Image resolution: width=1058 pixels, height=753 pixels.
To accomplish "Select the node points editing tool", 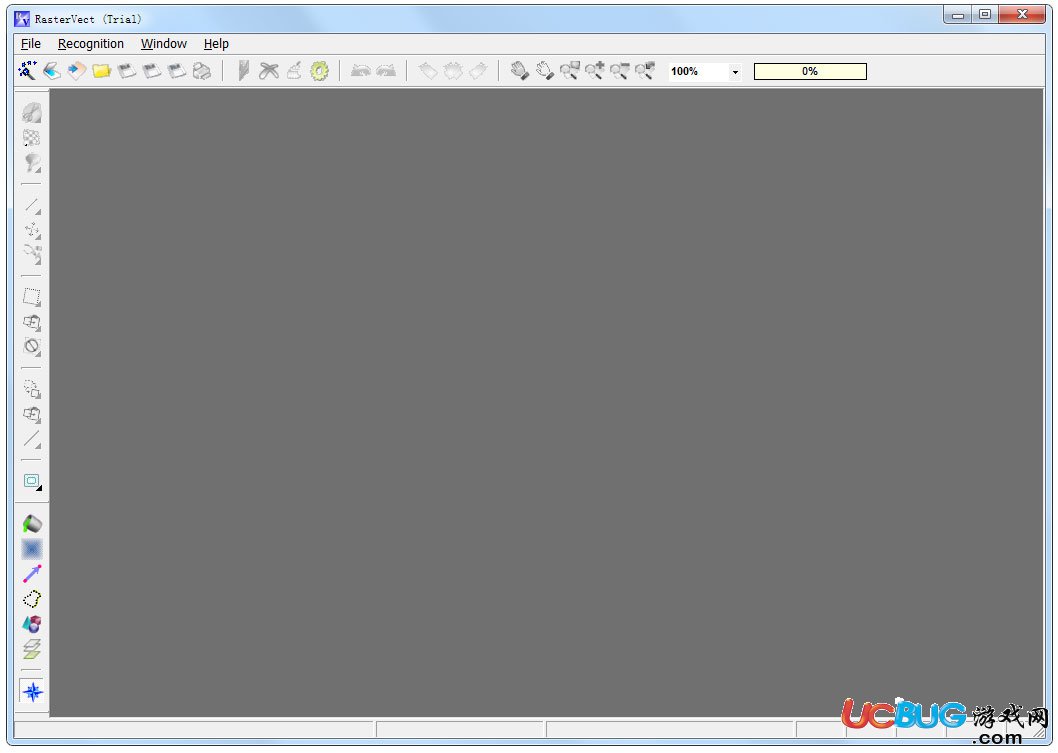I will [x=32, y=230].
